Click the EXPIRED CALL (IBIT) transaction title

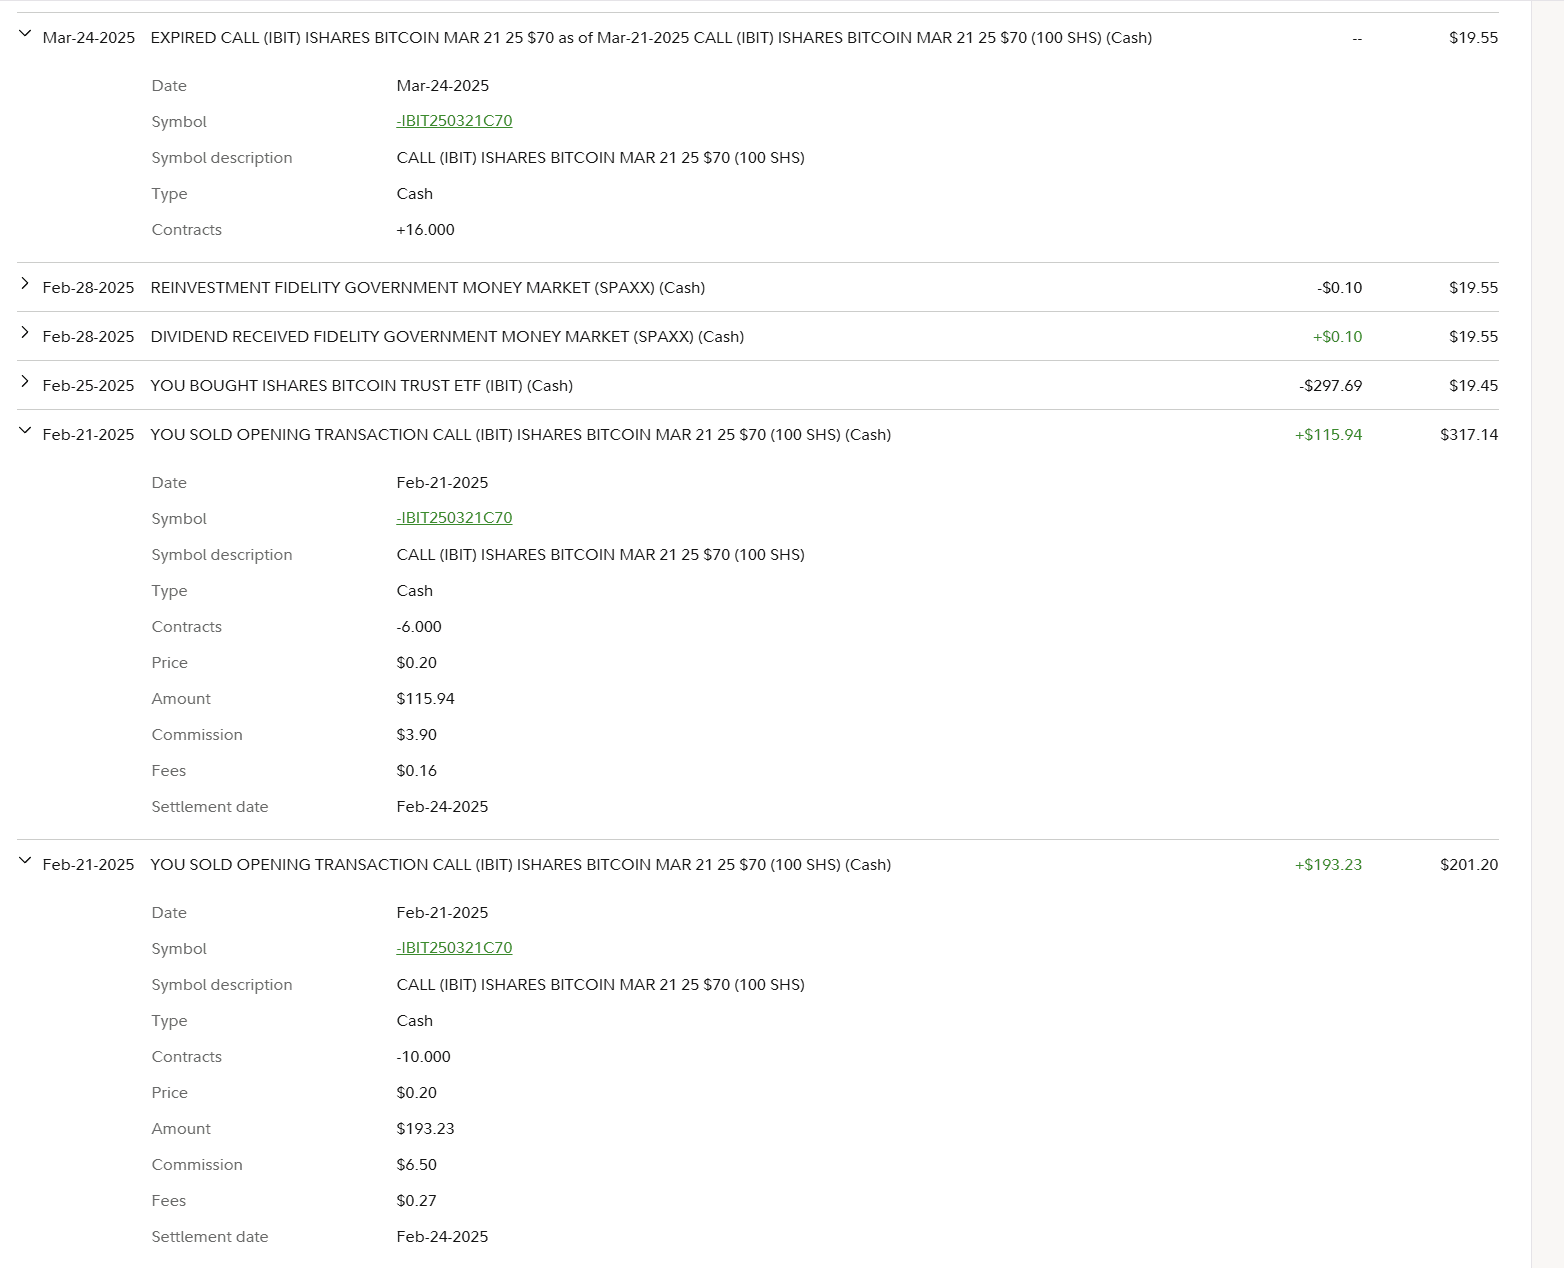click(650, 38)
